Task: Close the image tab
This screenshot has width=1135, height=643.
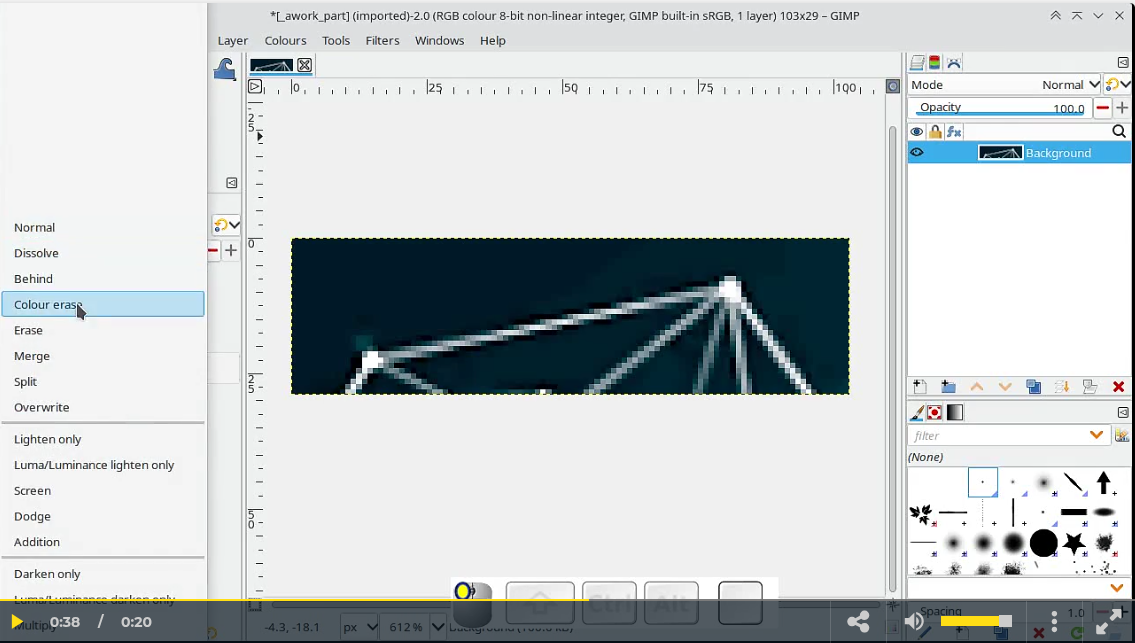Action: click(x=305, y=65)
